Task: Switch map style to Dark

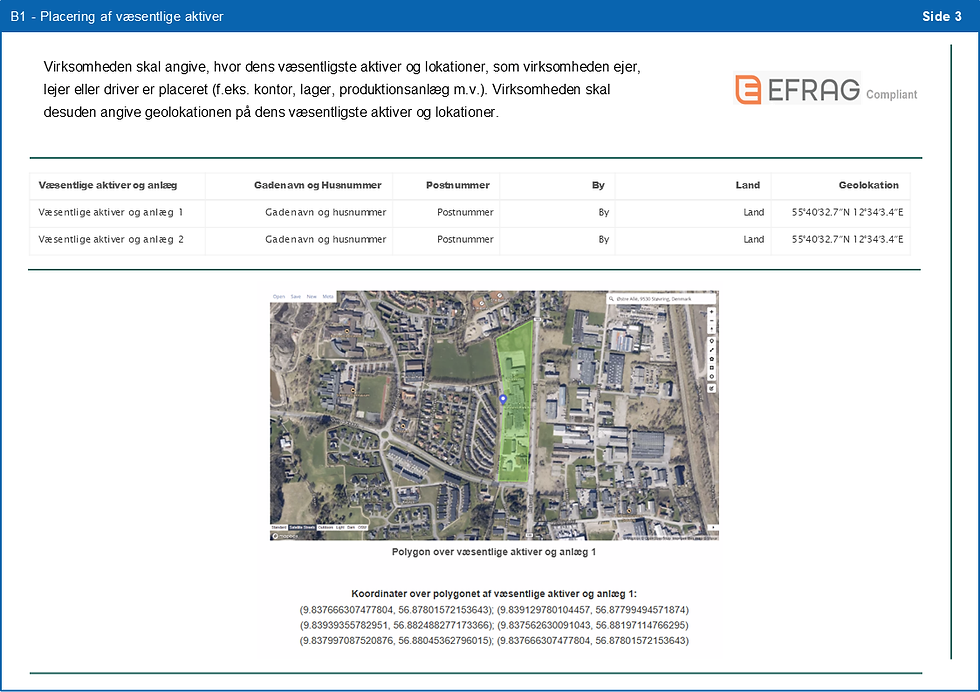Action: pos(351,528)
